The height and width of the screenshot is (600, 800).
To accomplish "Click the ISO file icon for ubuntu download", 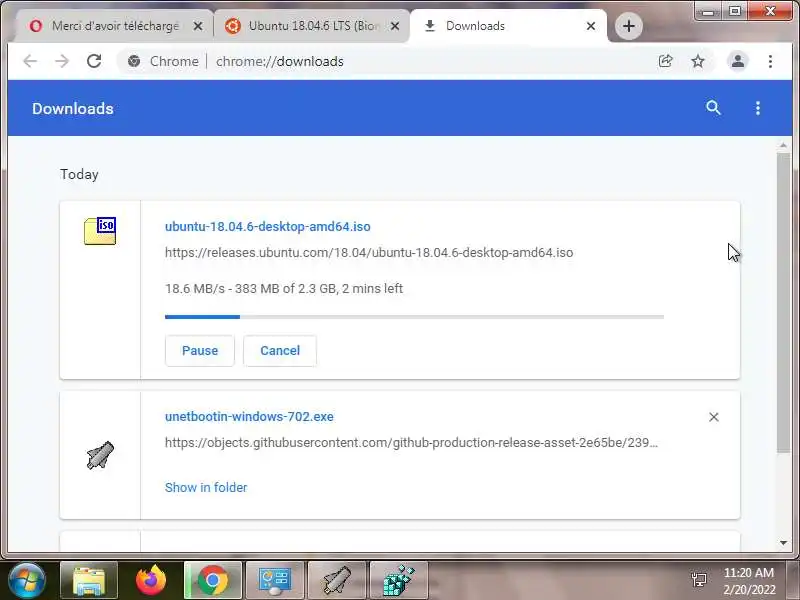I will click(100, 231).
